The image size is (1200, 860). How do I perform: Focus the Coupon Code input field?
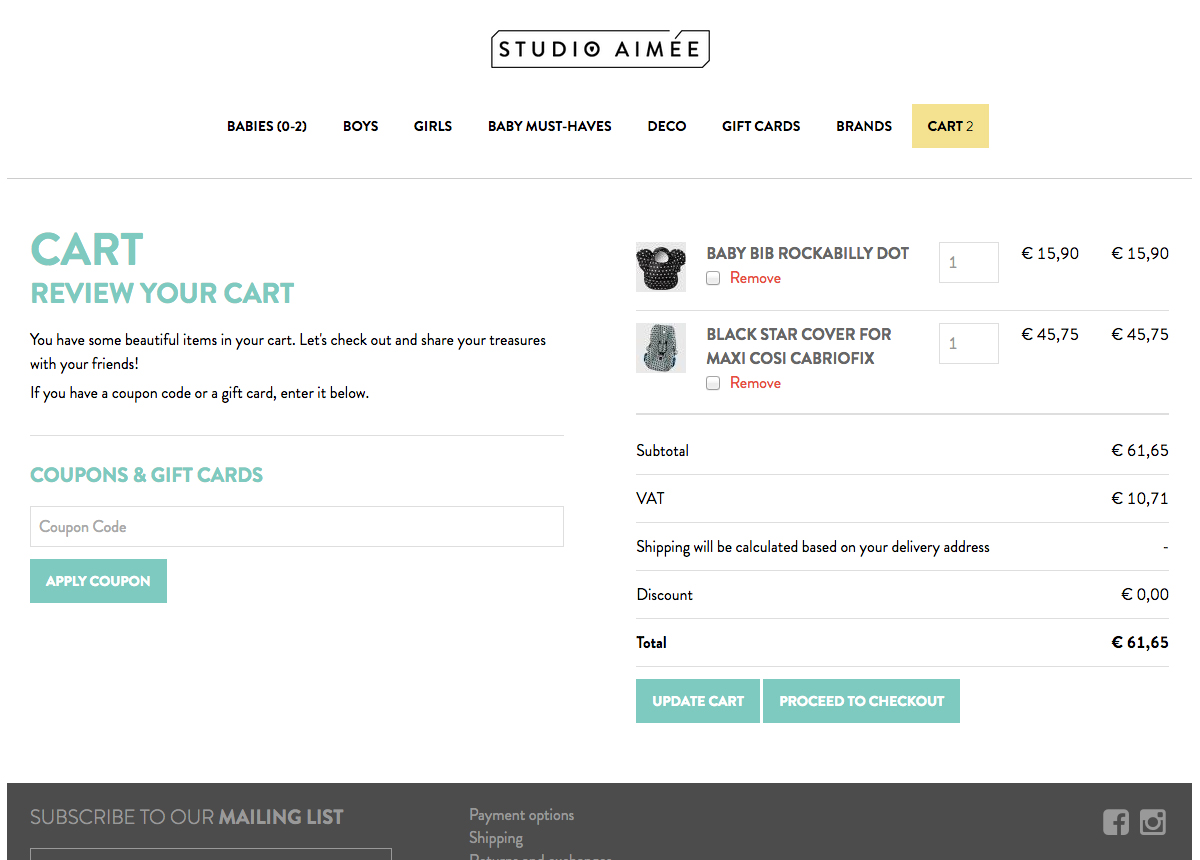tap(297, 527)
